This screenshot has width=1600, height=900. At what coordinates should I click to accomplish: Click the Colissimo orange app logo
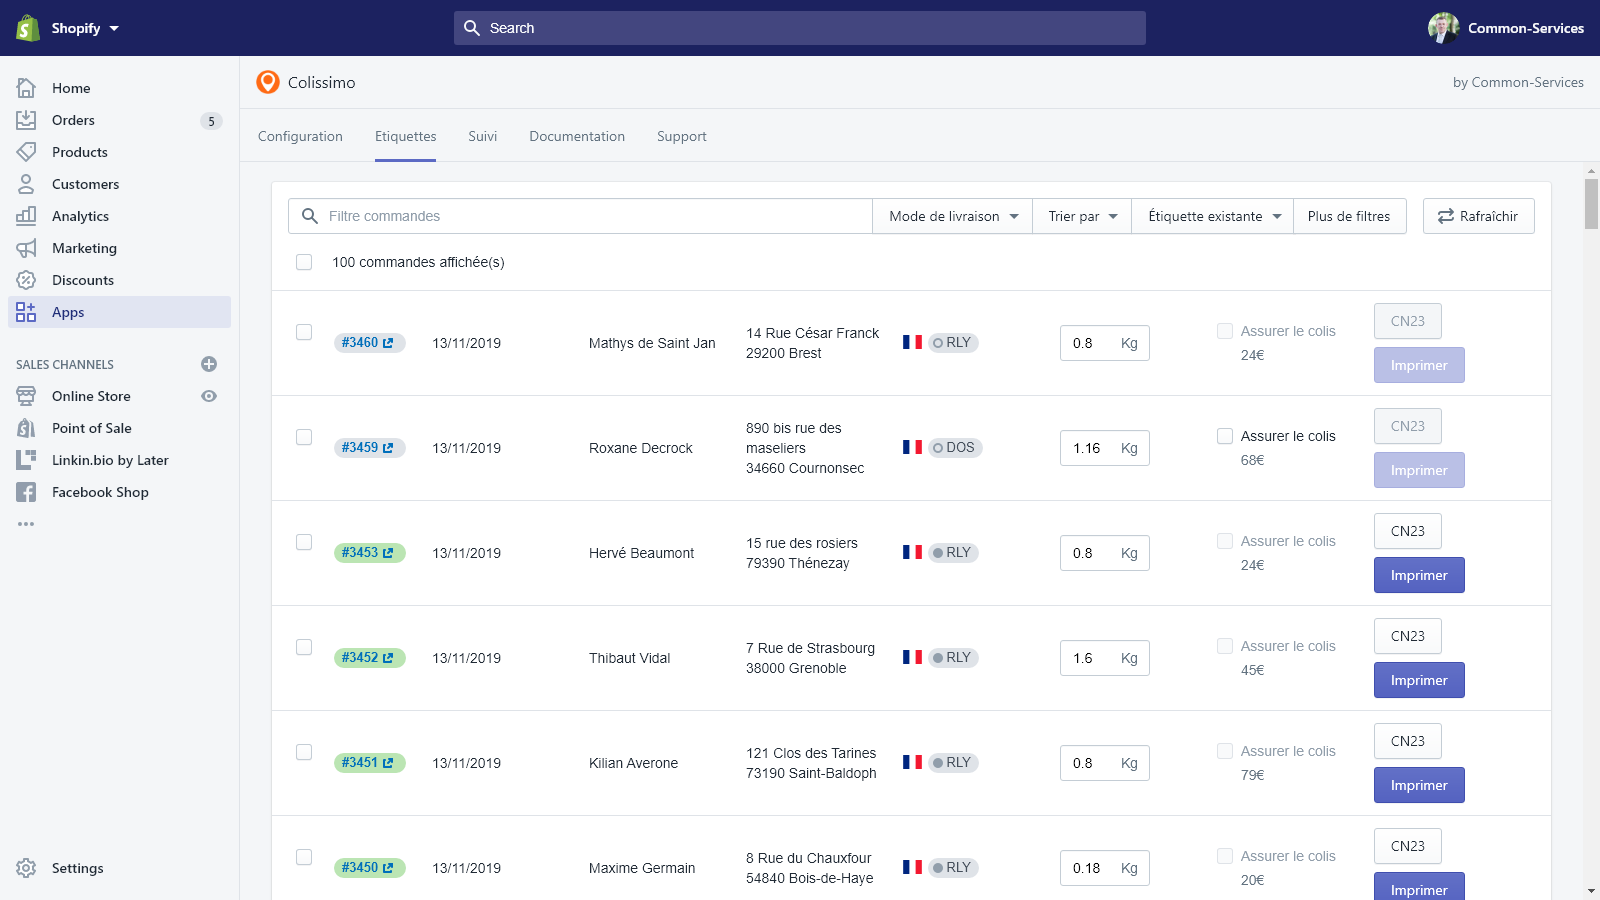(x=268, y=82)
